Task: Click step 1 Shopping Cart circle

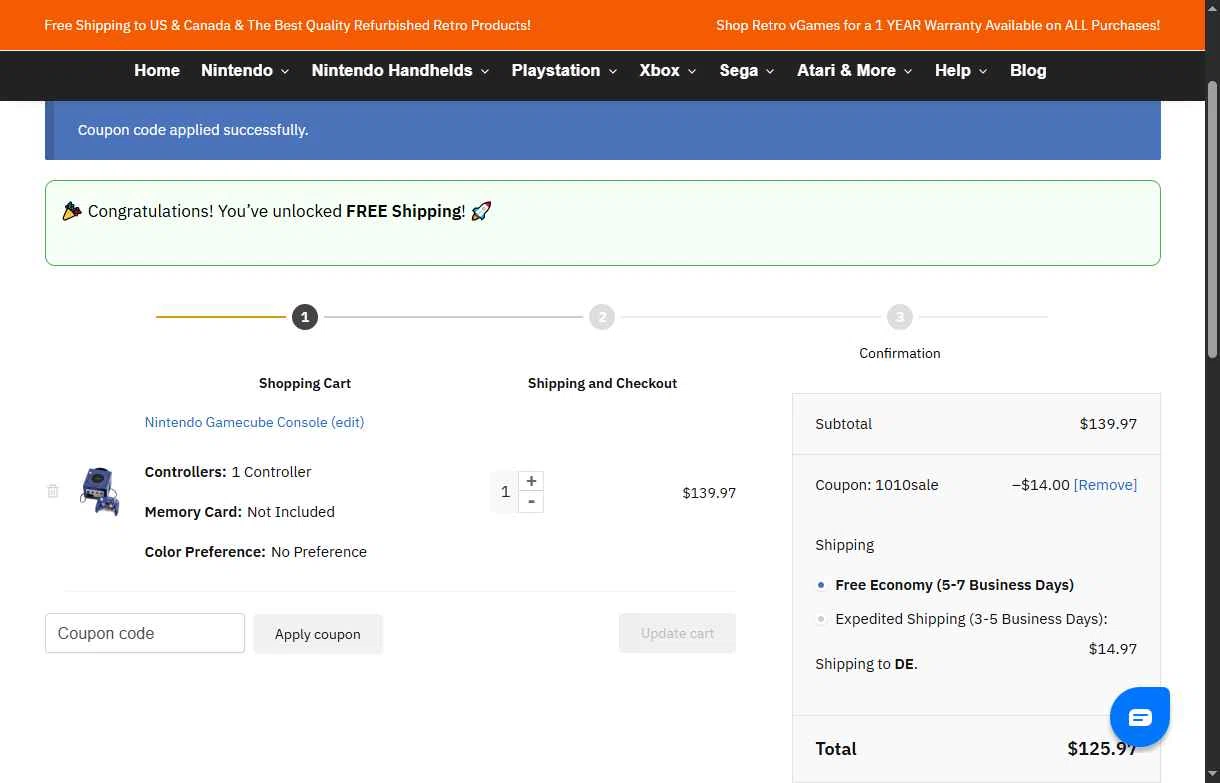Action: coord(305,318)
